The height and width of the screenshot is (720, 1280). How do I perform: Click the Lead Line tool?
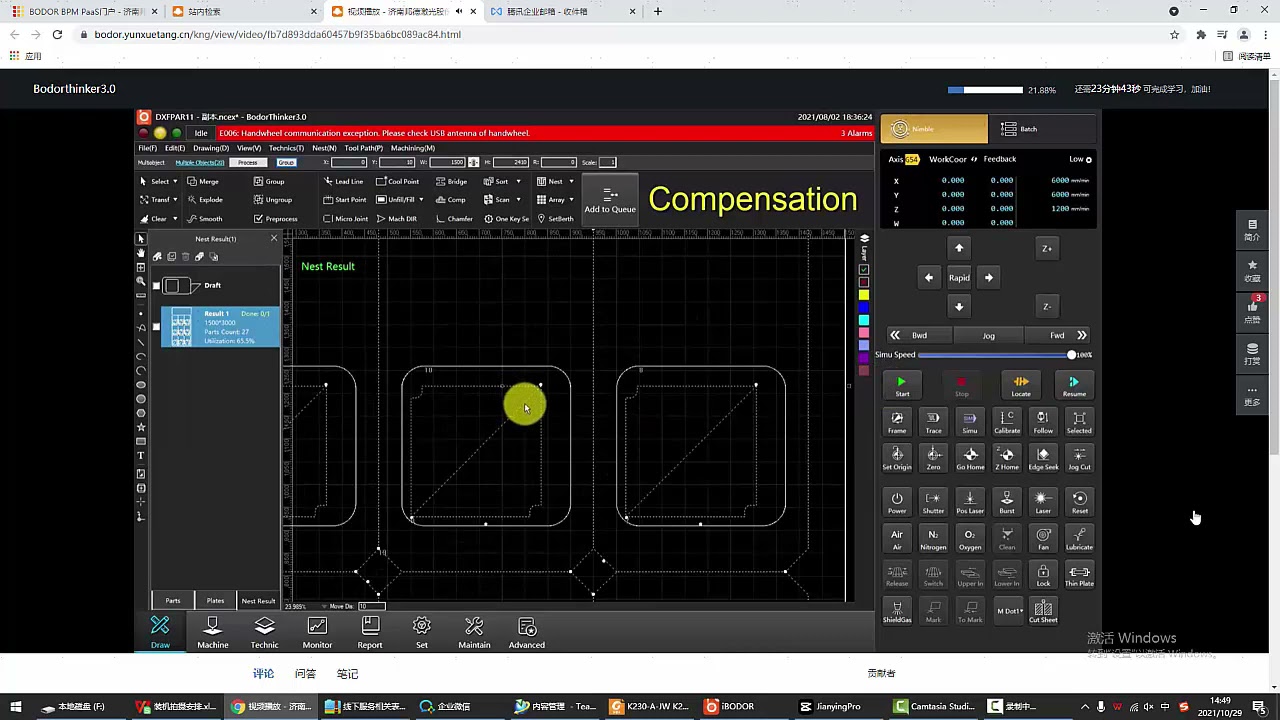pyautogui.click(x=342, y=181)
